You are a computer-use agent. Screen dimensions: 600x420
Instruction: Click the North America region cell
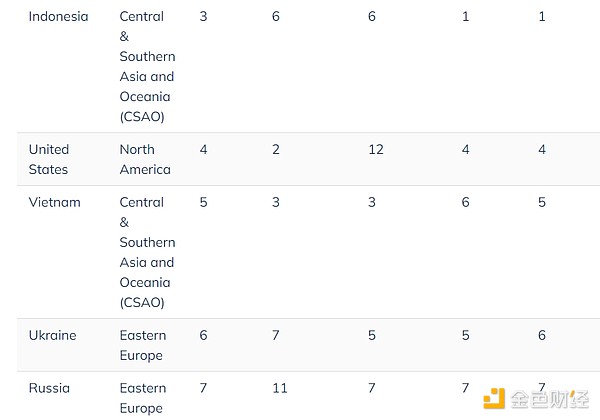pyautogui.click(x=145, y=159)
